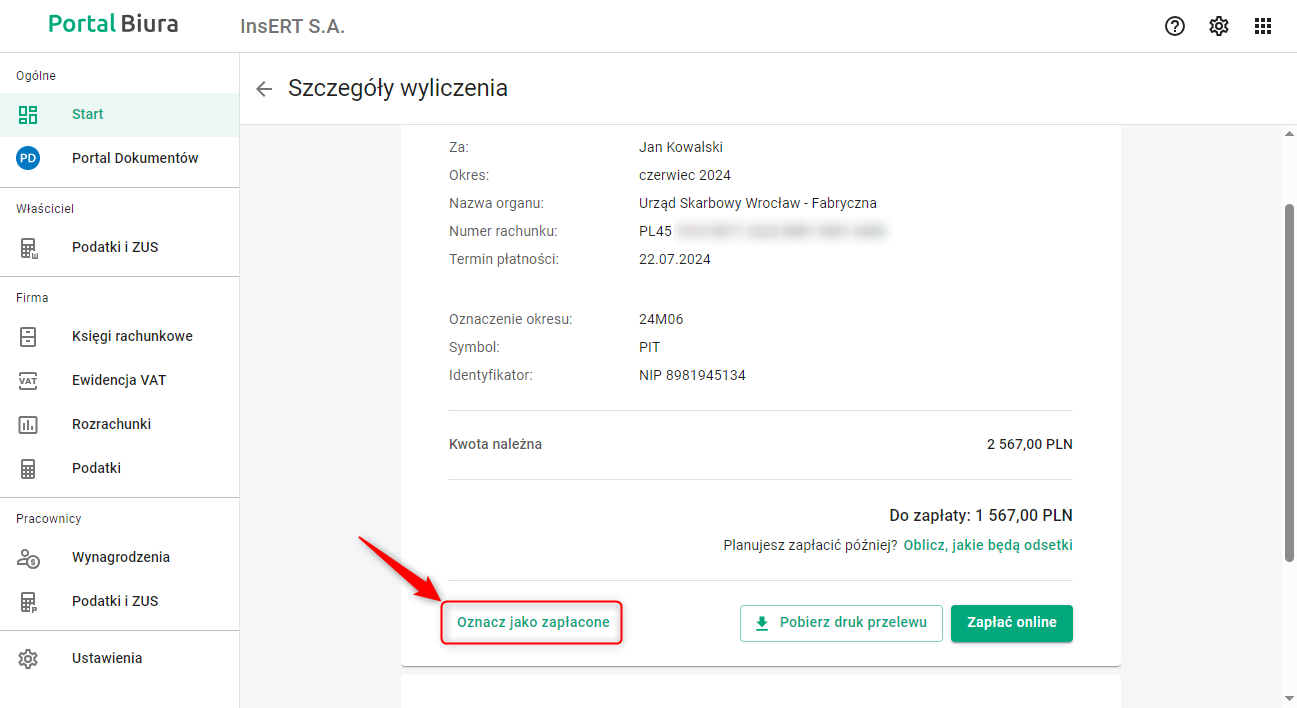Click the Ewidencja VAT icon
1297x708 pixels.
tap(28, 380)
